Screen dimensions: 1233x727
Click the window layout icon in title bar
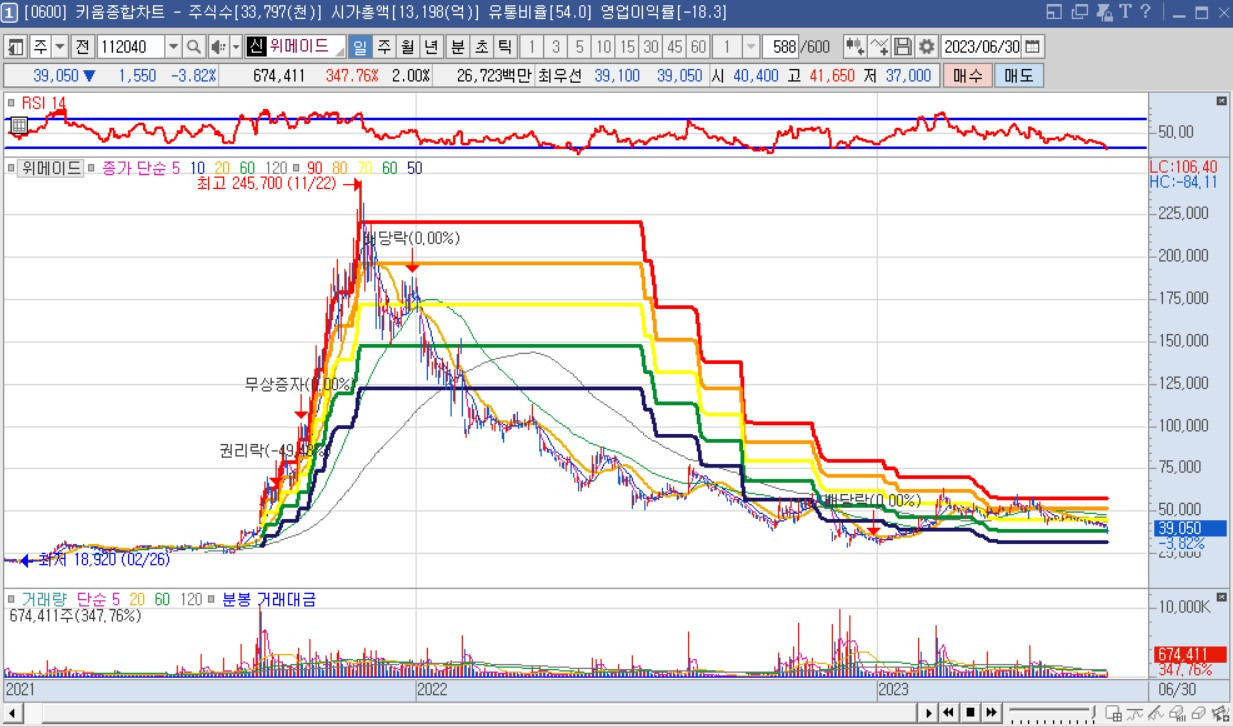(x=1054, y=12)
